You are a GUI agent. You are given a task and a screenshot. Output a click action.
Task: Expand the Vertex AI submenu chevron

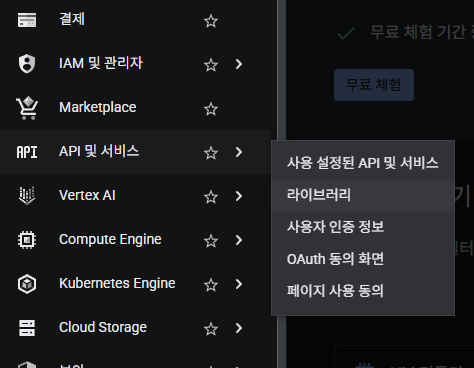point(239,196)
